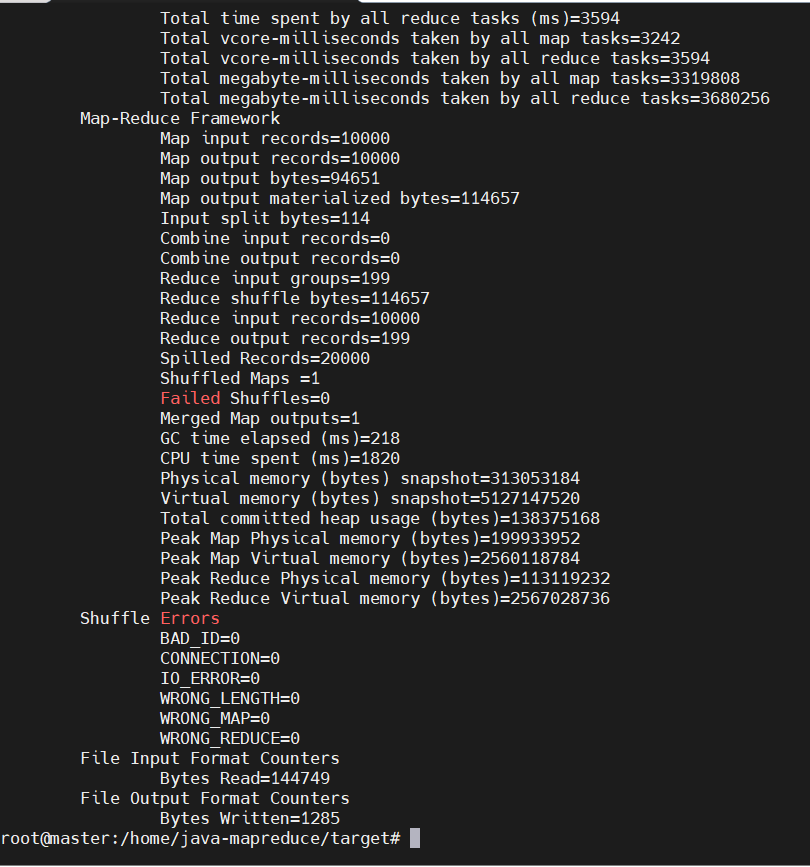This screenshot has width=810, height=867.
Task: Click the root@master shell prompt text
Action: (200, 838)
